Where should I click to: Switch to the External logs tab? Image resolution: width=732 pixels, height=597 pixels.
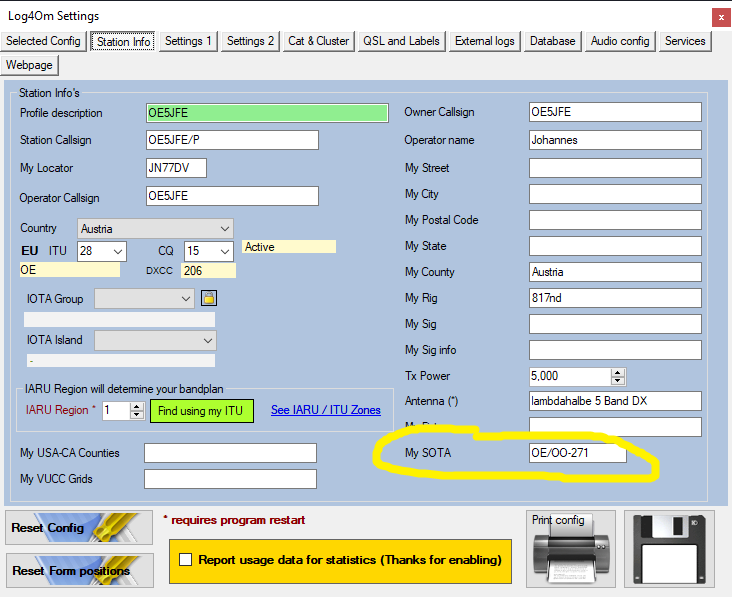coord(485,41)
